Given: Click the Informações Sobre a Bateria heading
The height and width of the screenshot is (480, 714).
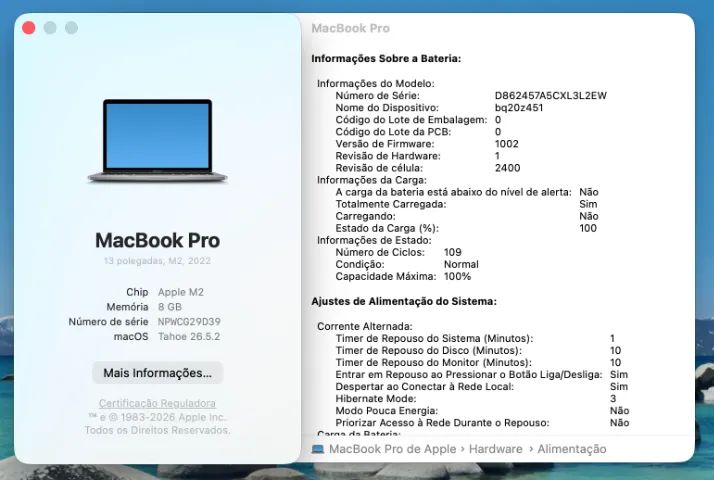Looking at the screenshot, I should coord(386,58).
